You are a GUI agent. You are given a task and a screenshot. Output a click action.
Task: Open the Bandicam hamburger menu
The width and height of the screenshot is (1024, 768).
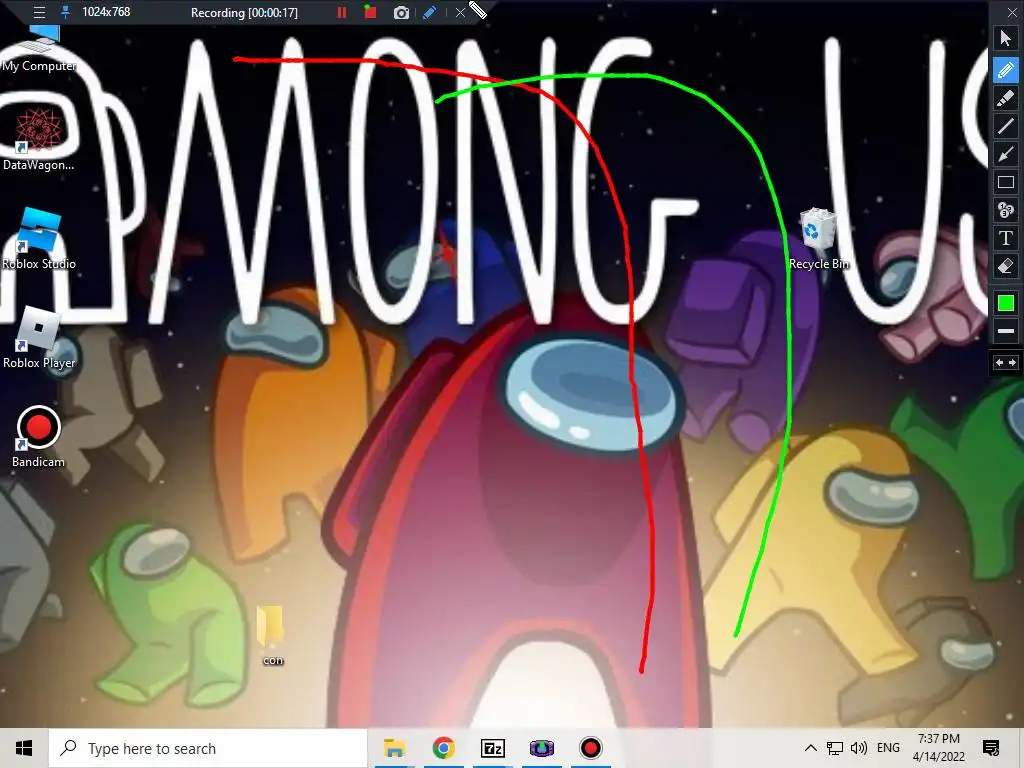click(x=39, y=12)
